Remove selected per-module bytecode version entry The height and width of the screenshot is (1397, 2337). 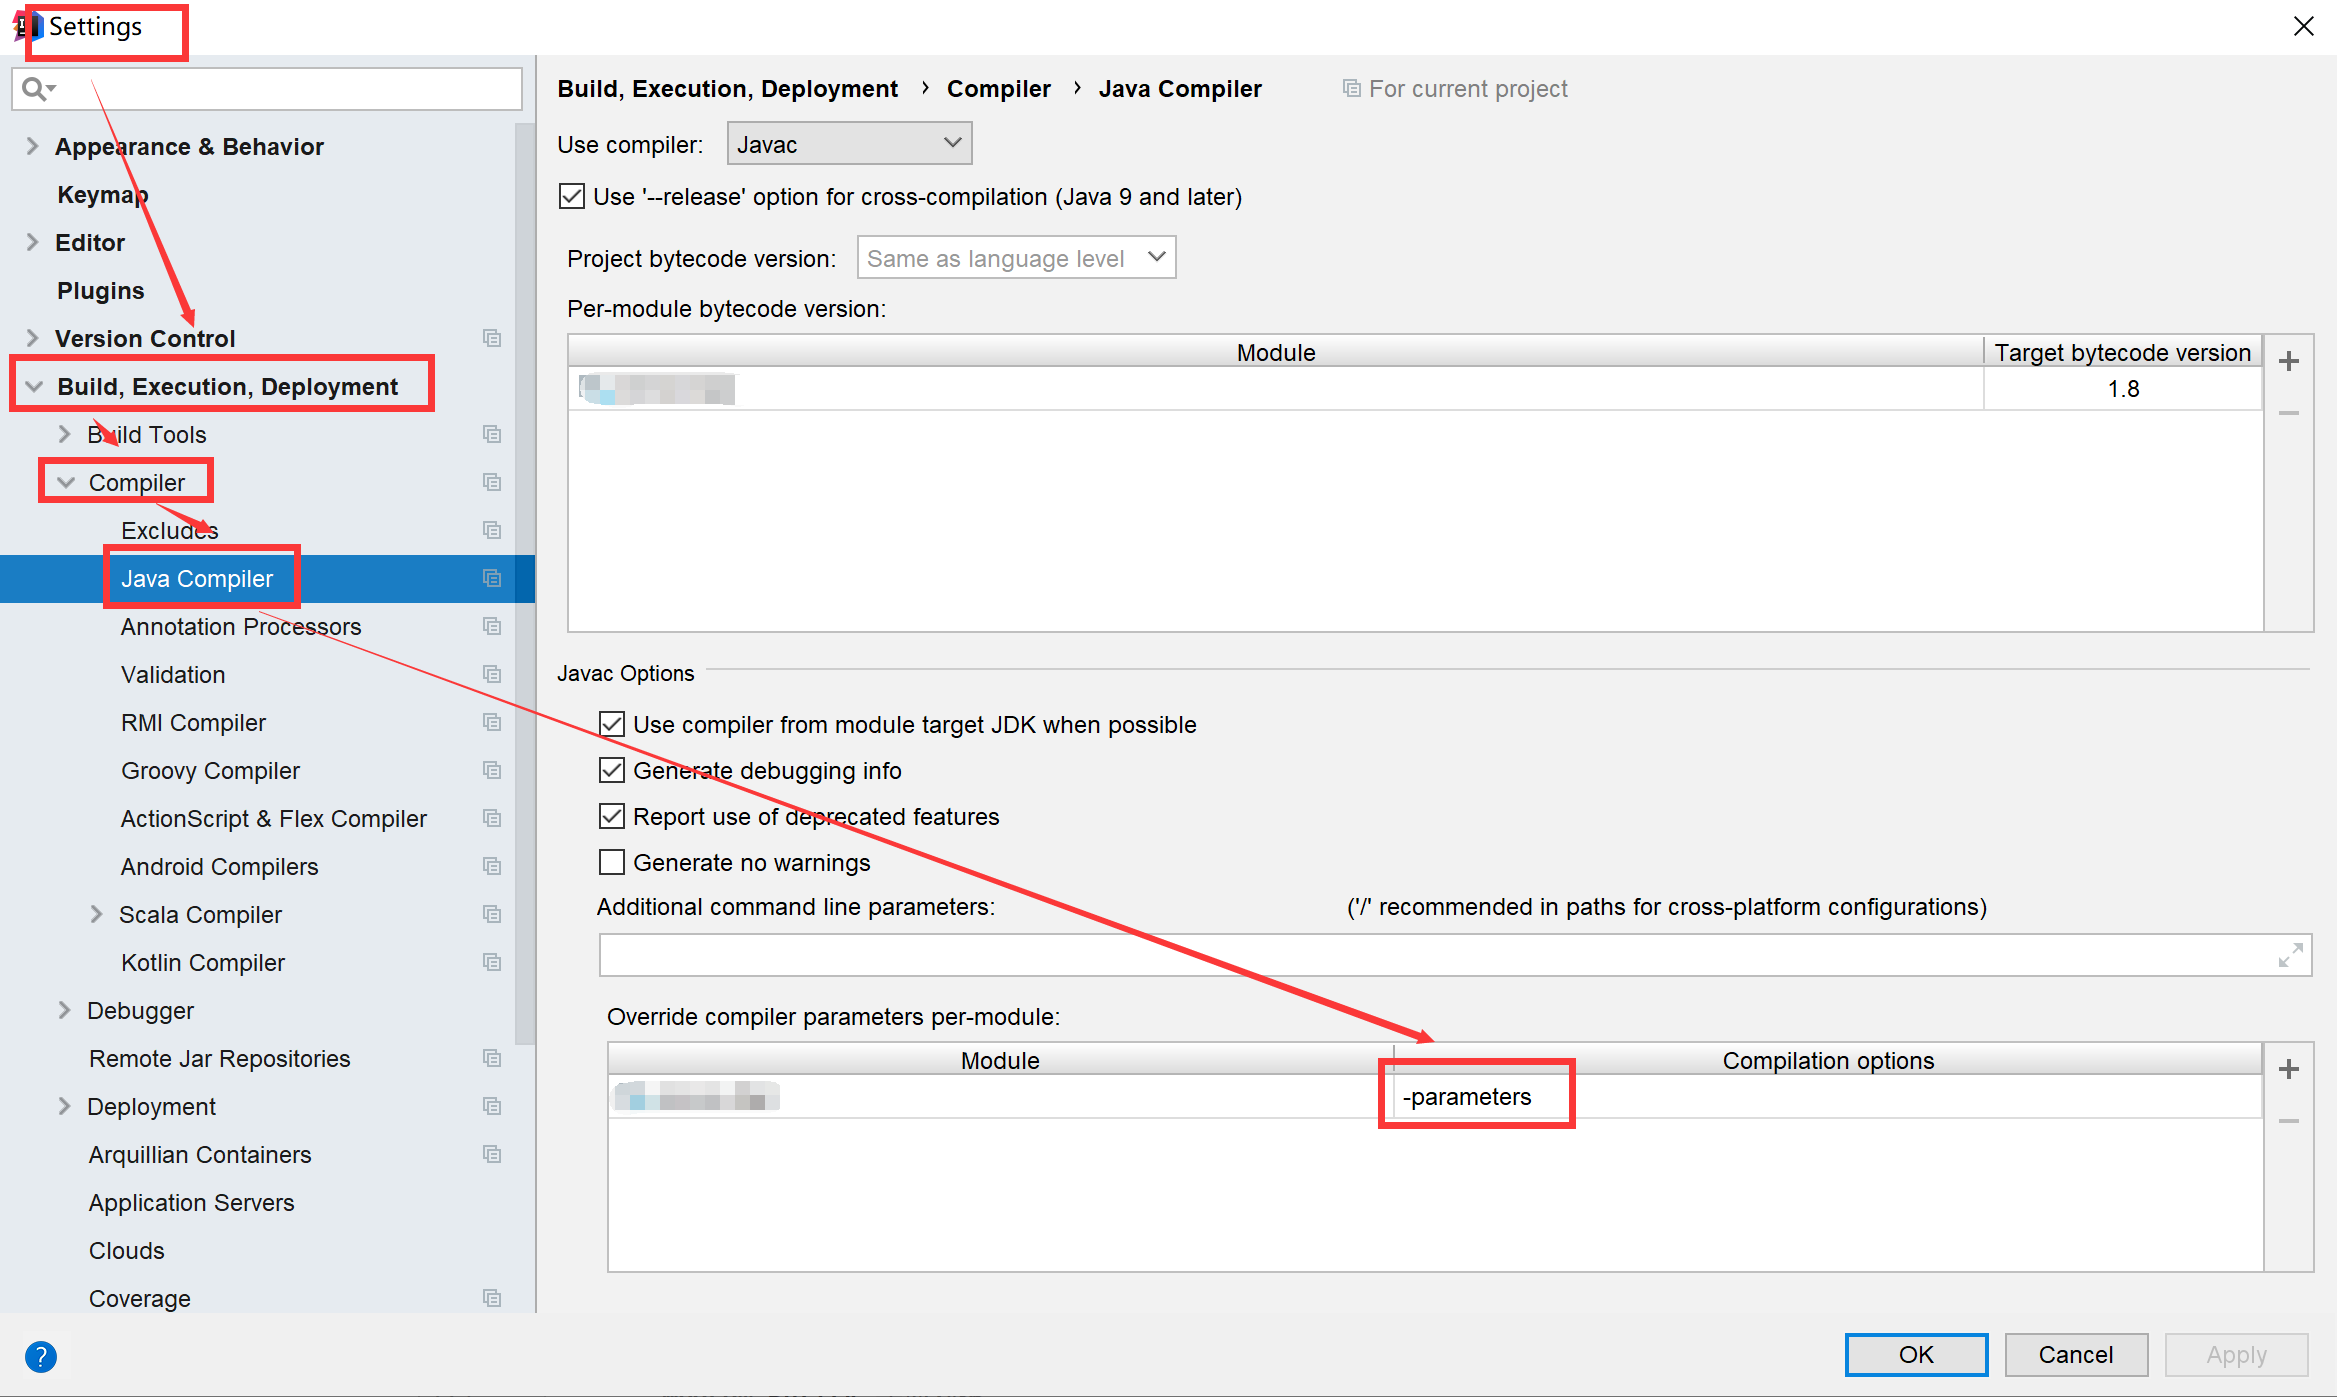(2289, 413)
